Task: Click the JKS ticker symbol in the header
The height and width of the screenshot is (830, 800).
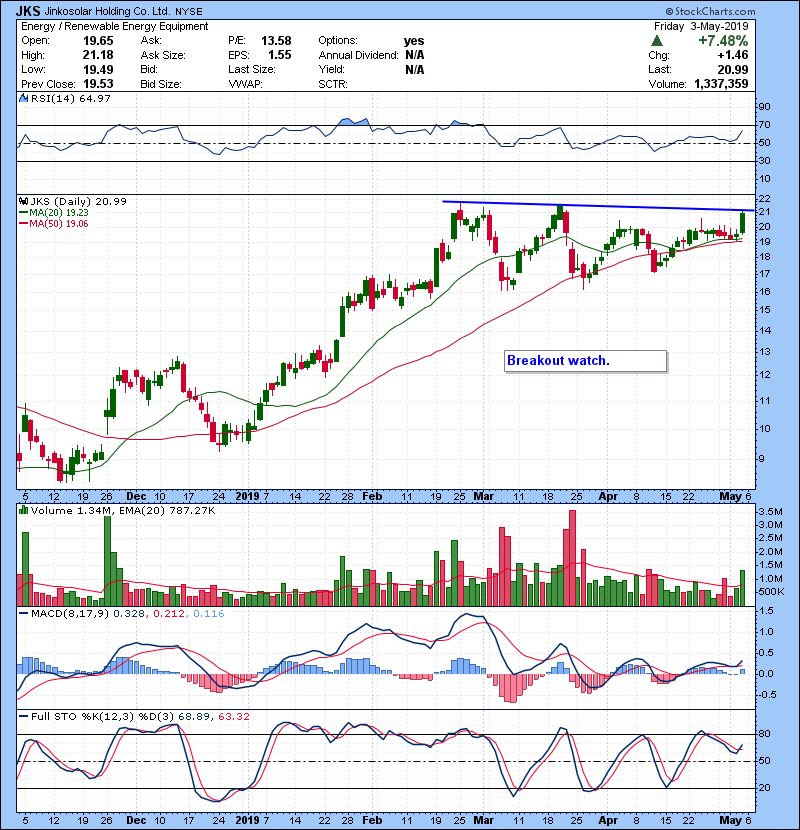Action: click(x=28, y=11)
